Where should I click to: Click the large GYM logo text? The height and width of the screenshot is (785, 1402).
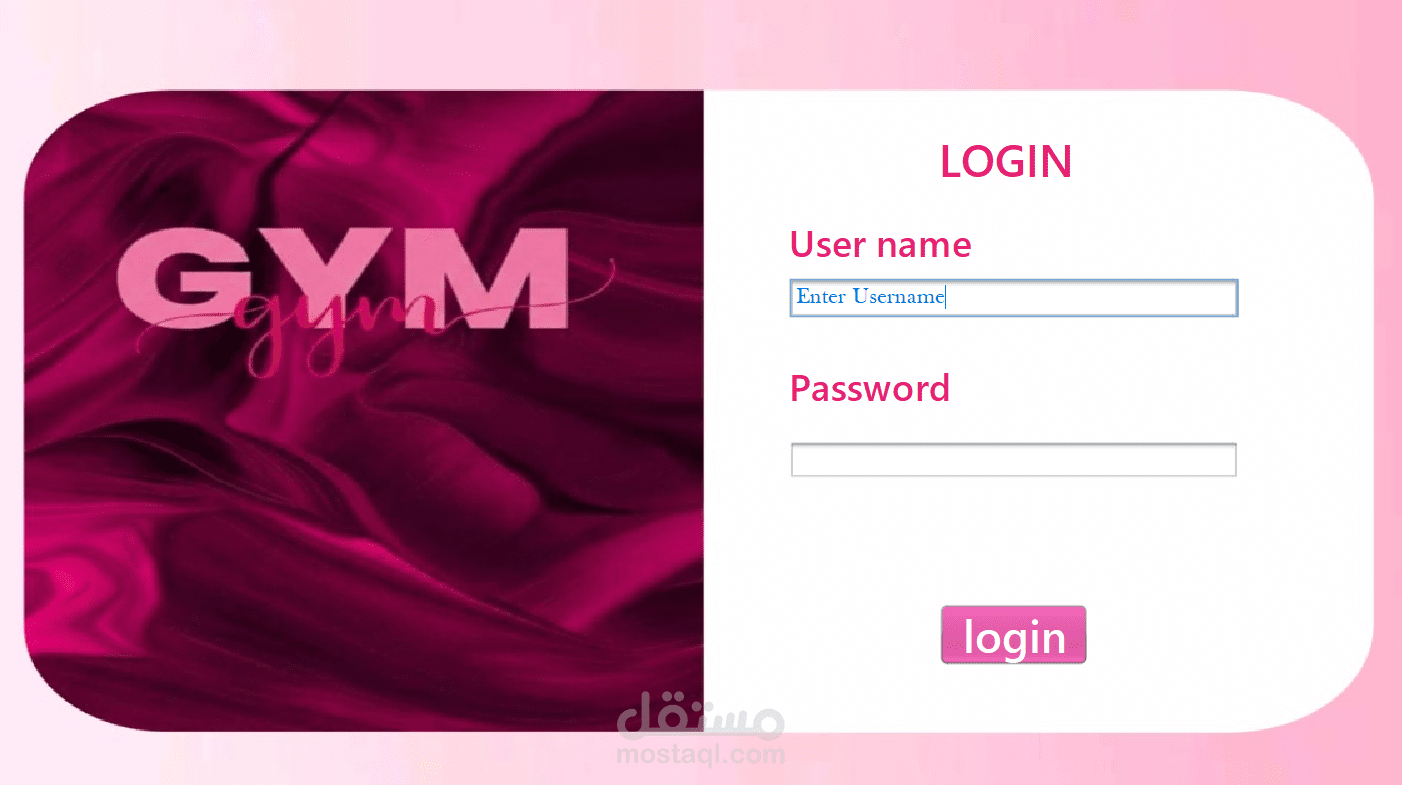click(343, 279)
